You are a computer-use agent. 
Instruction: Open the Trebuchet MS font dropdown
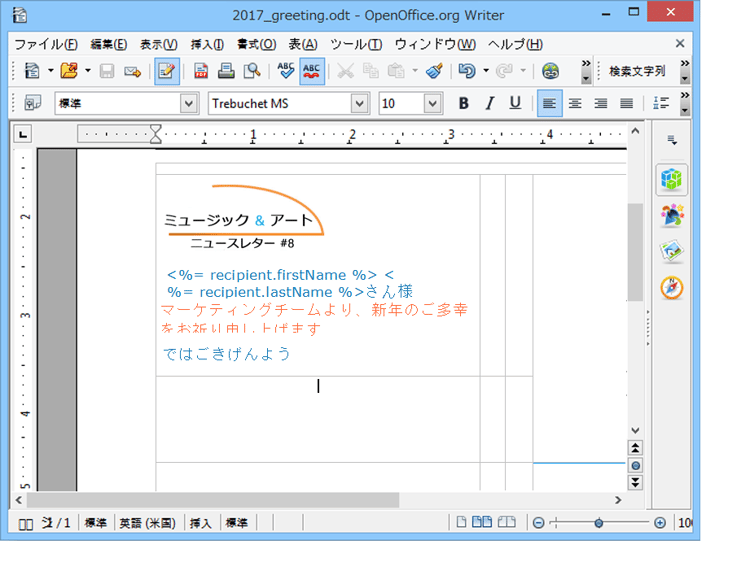tap(360, 103)
